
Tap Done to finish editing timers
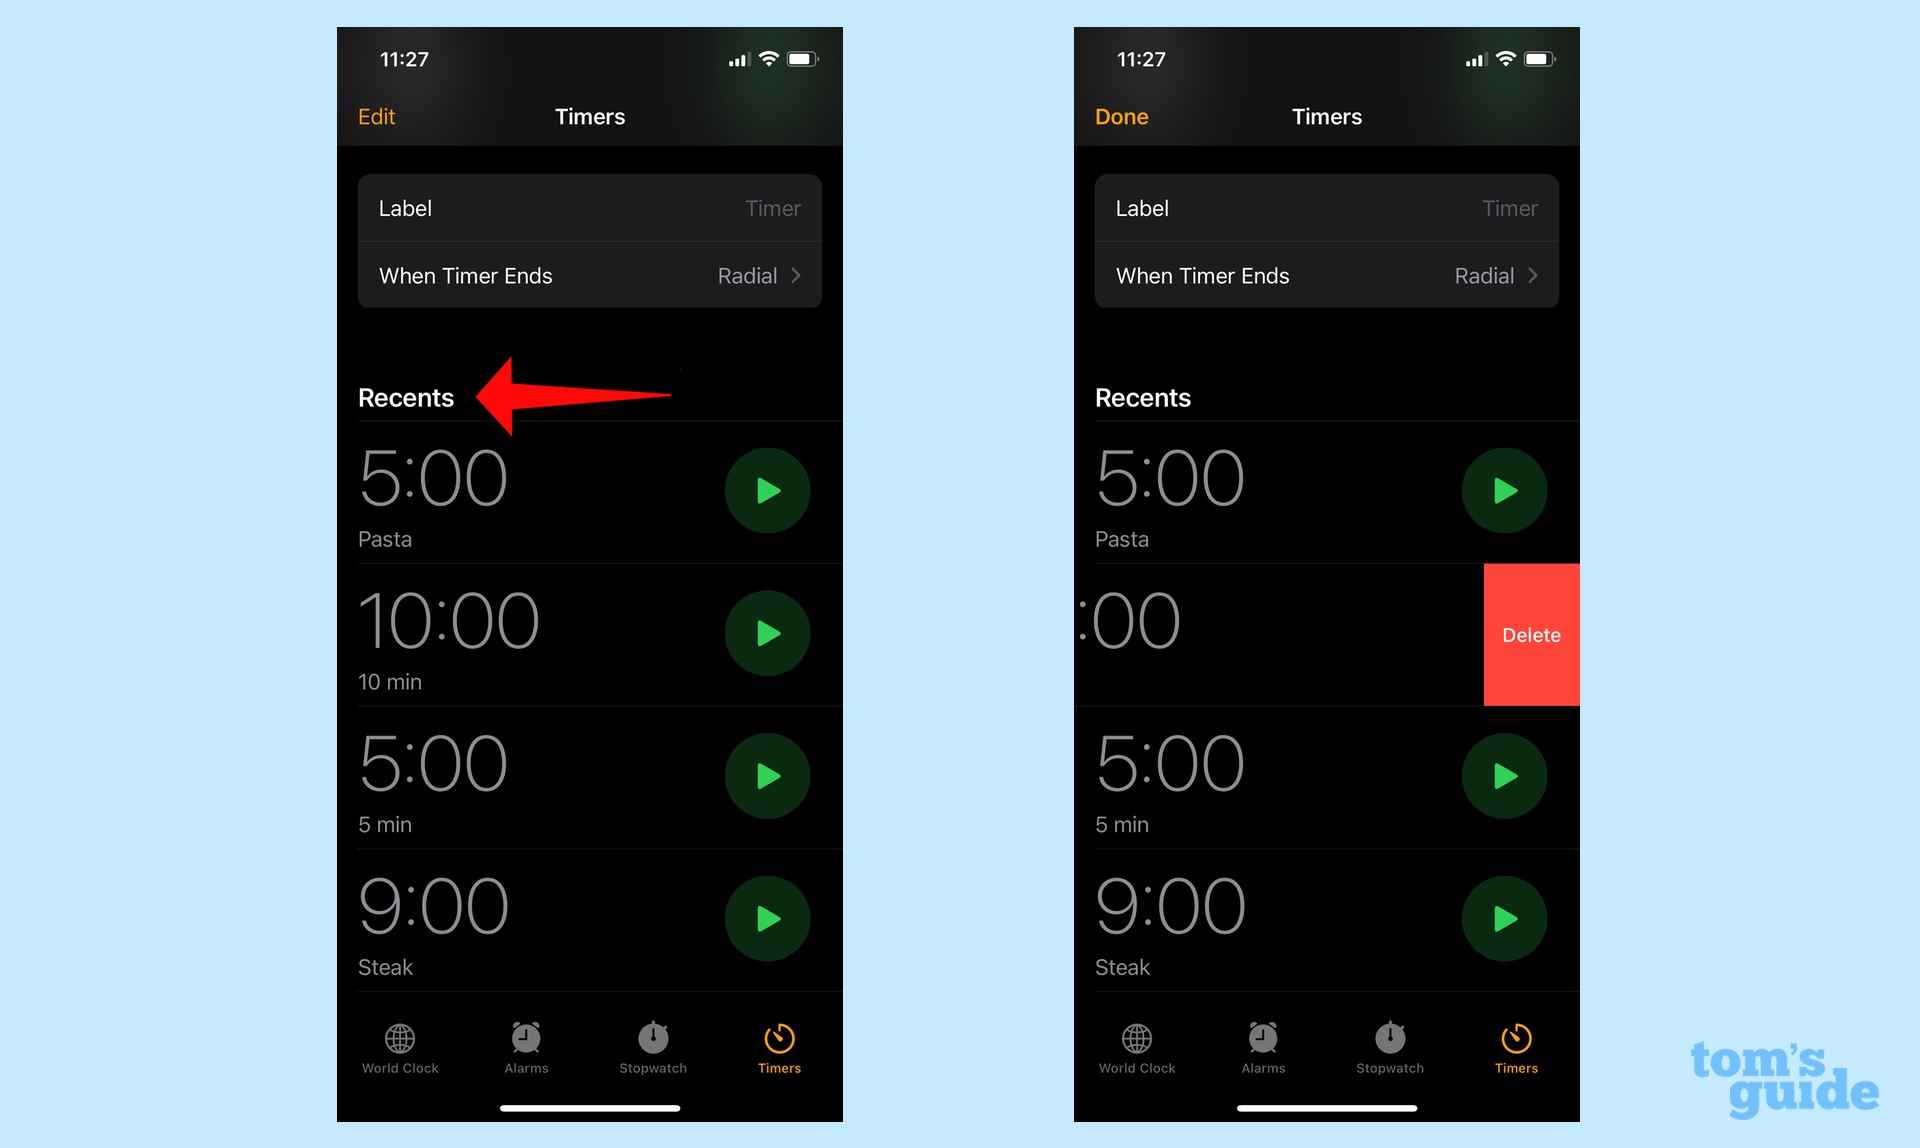click(x=1121, y=116)
